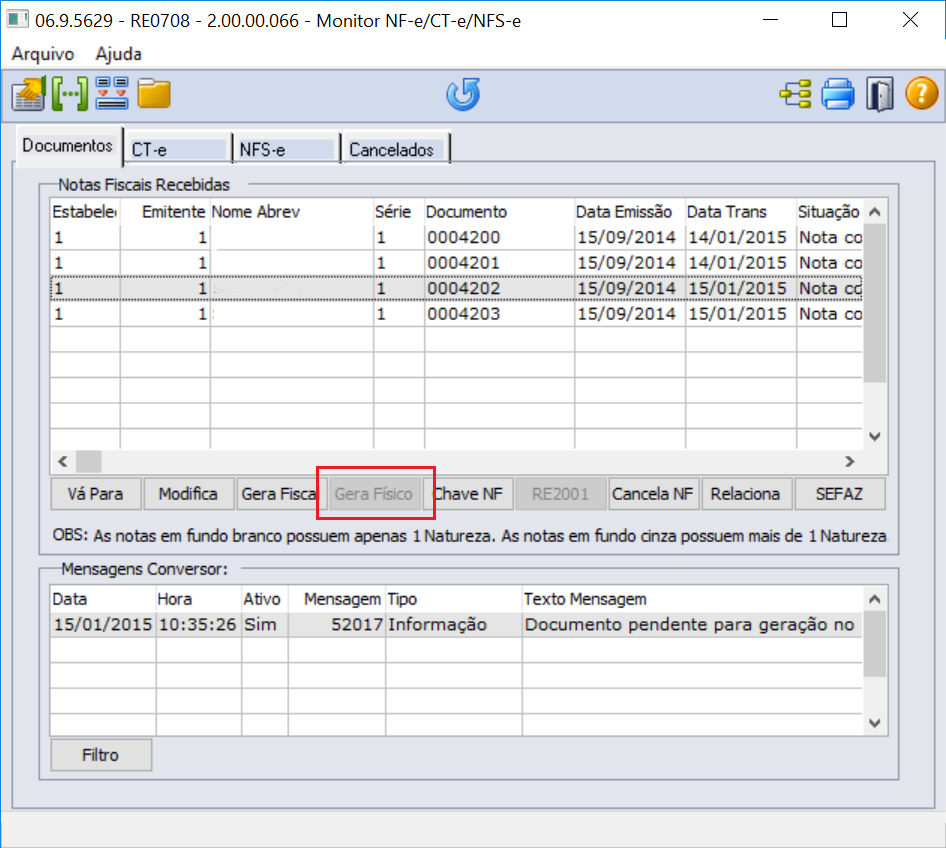Click the yellow tree structure icon

pyautogui.click(x=795, y=94)
